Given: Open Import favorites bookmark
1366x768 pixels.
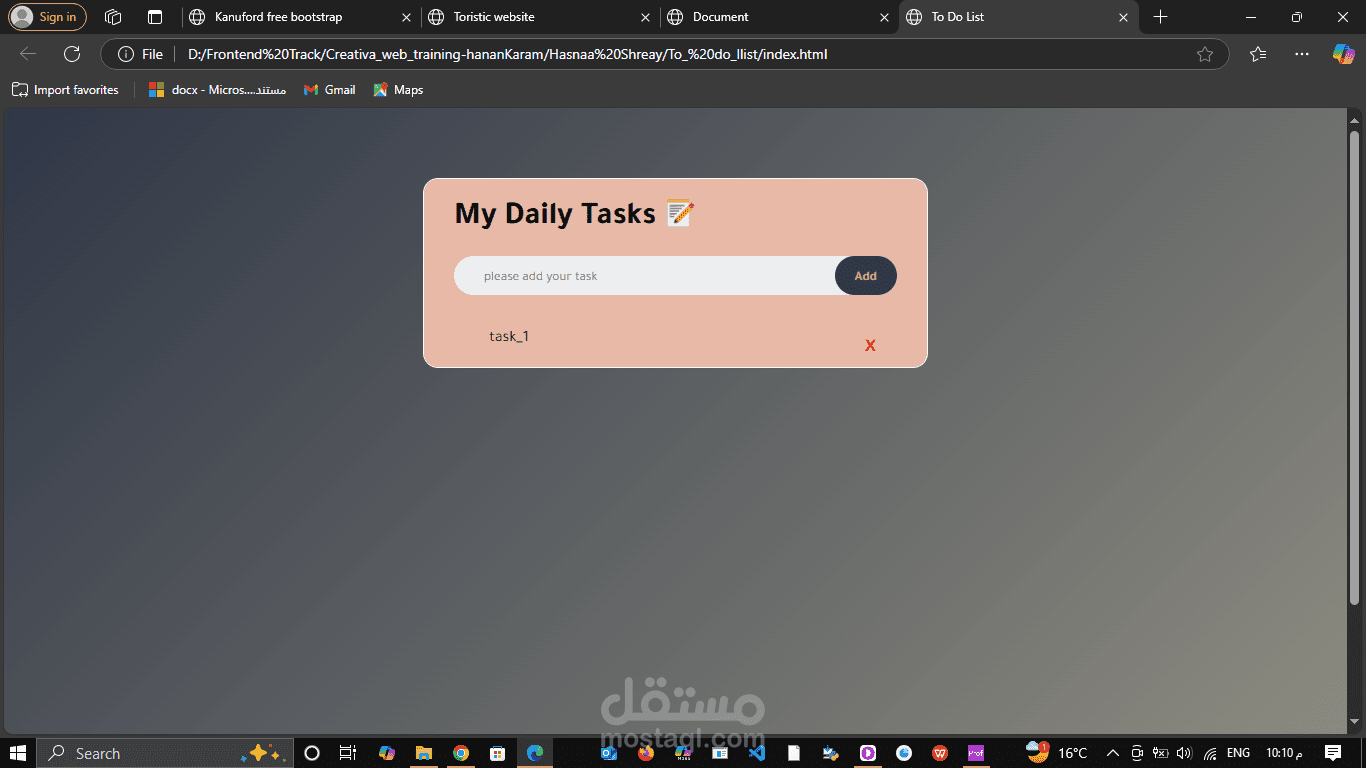Looking at the screenshot, I should 65,90.
